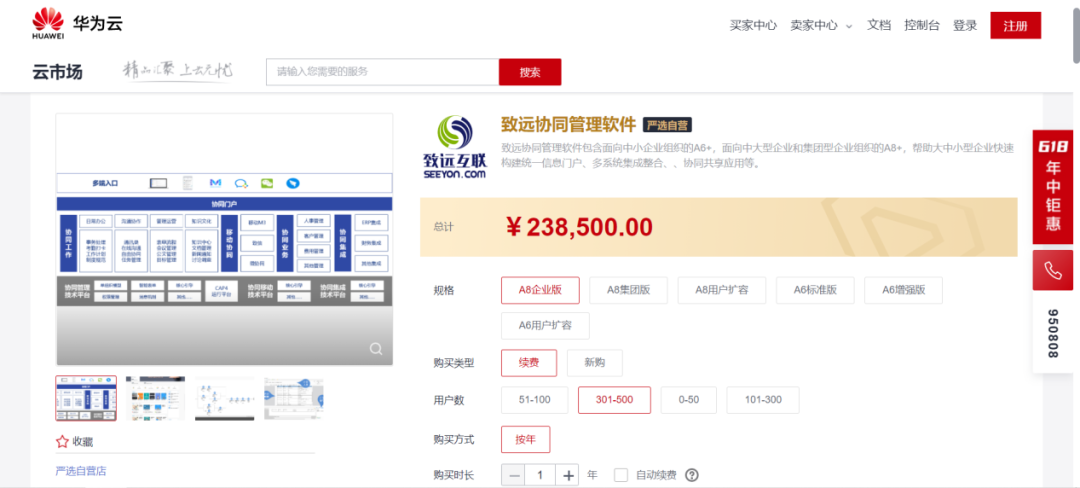Select second product thumbnail
Image resolution: width=1080 pixels, height=488 pixels.
156,398
